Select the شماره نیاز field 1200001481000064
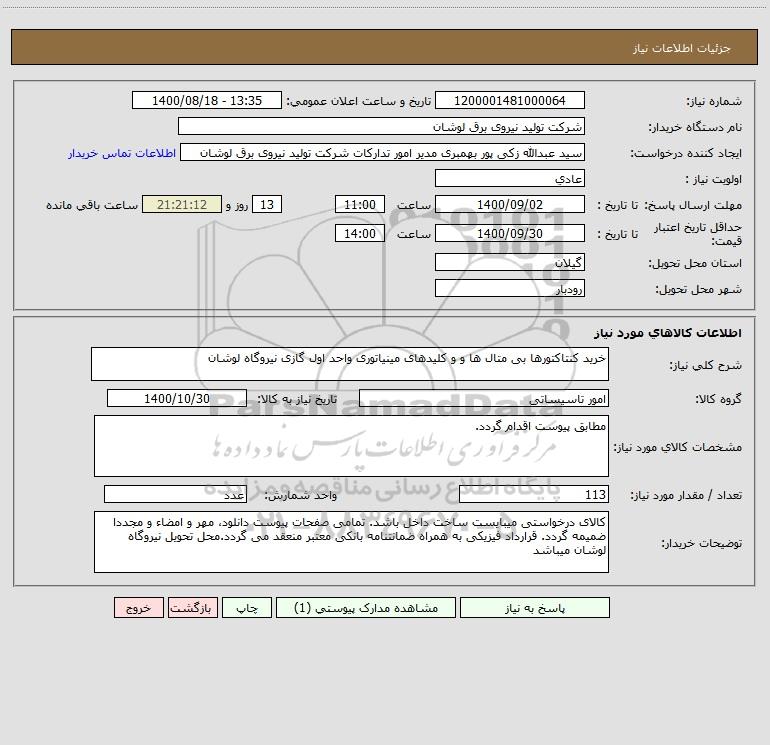The height and width of the screenshot is (745, 770). pos(510,100)
